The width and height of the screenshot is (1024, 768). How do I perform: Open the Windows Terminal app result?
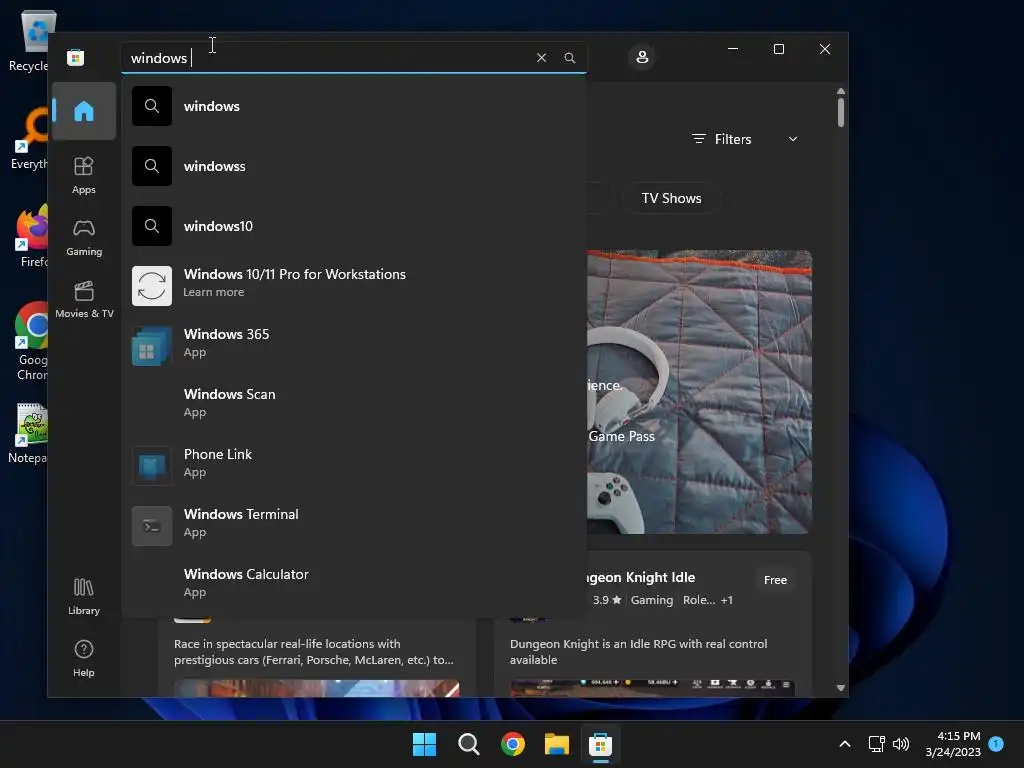(x=354, y=526)
